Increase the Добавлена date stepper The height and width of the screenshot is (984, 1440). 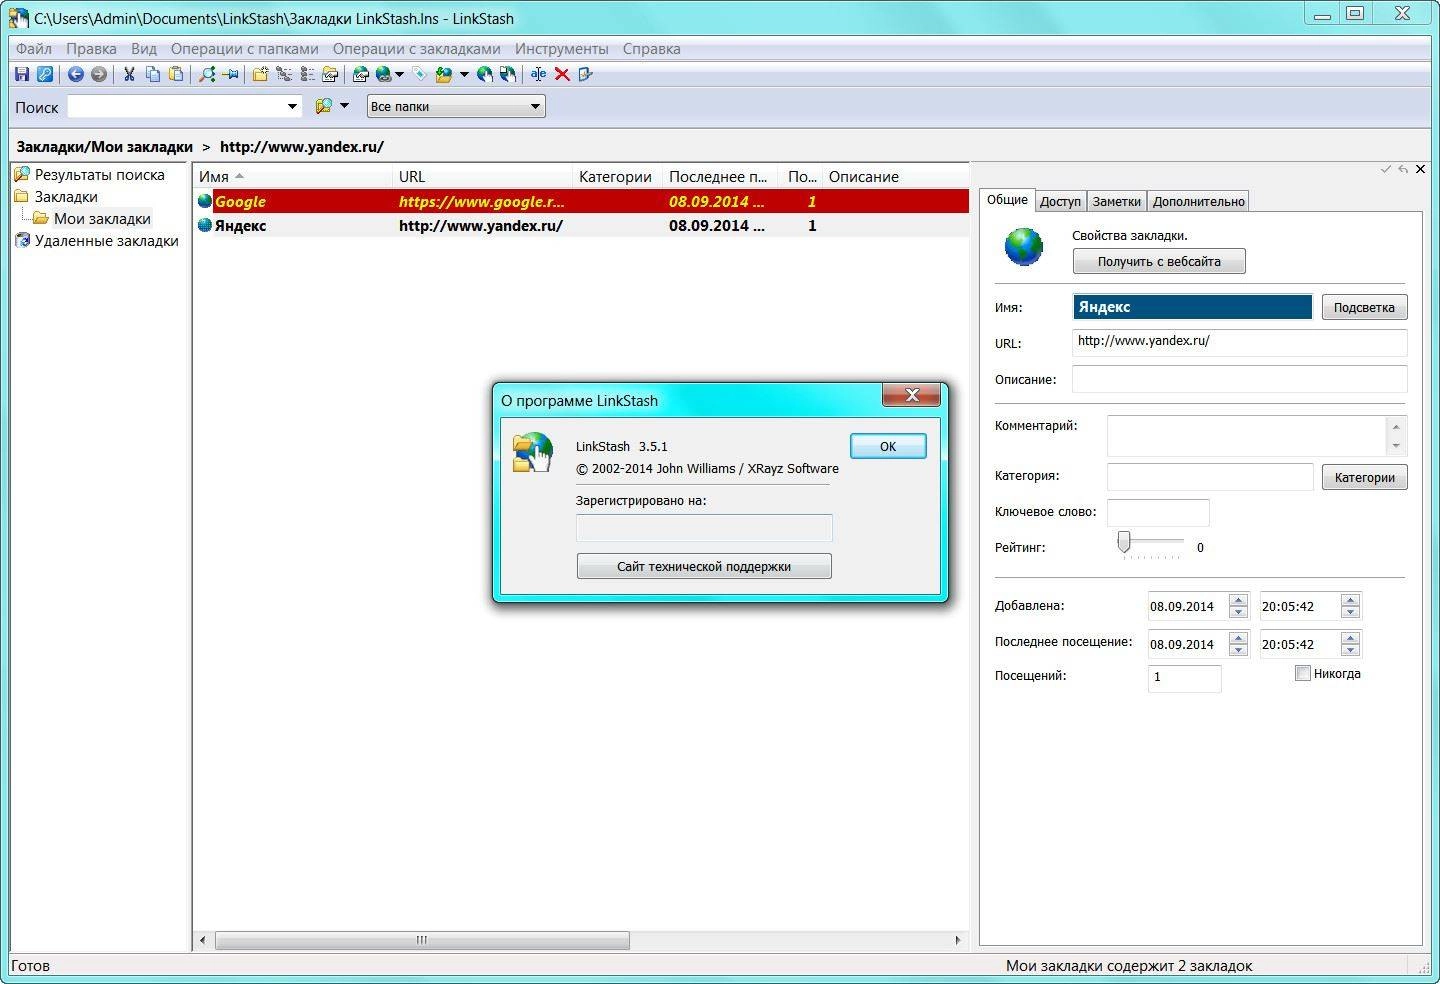tap(1238, 601)
